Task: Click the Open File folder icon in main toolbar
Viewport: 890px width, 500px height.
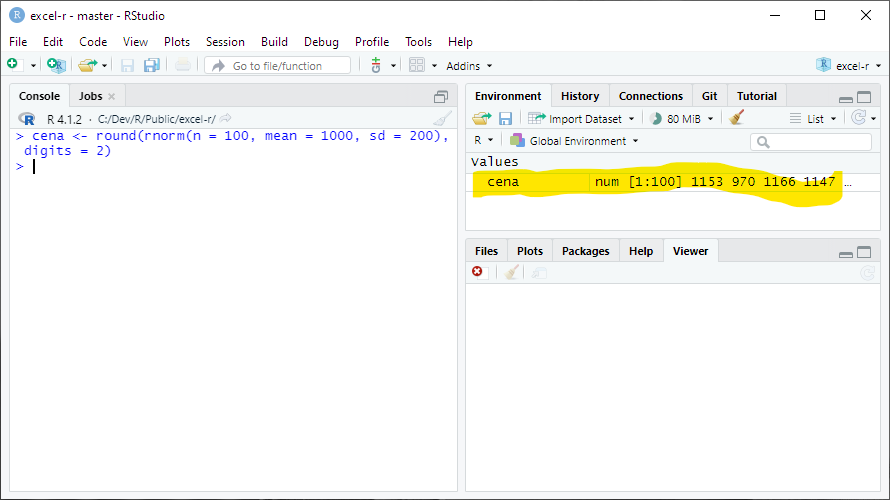Action: pos(87,65)
